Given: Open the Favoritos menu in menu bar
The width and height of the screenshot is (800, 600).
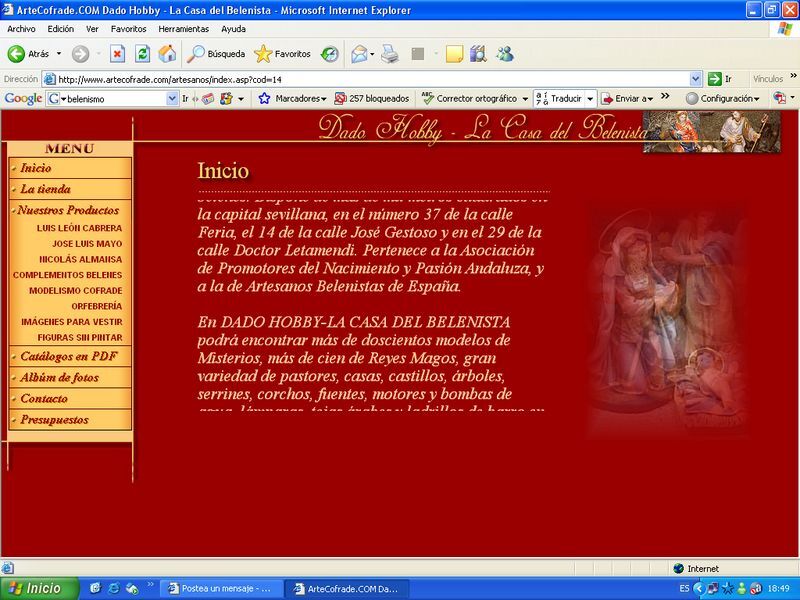Looking at the screenshot, I should pyautogui.click(x=128, y=29).
